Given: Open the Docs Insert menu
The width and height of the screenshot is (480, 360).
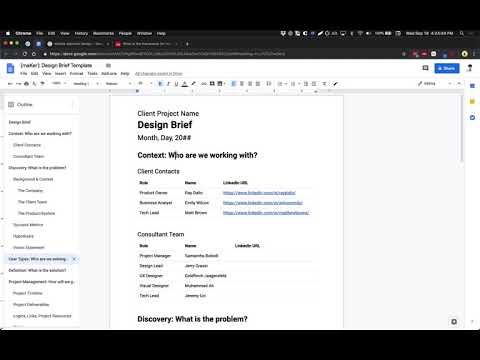Looking at the screenshot, I should pyautogui.click(x=60, y=73).
